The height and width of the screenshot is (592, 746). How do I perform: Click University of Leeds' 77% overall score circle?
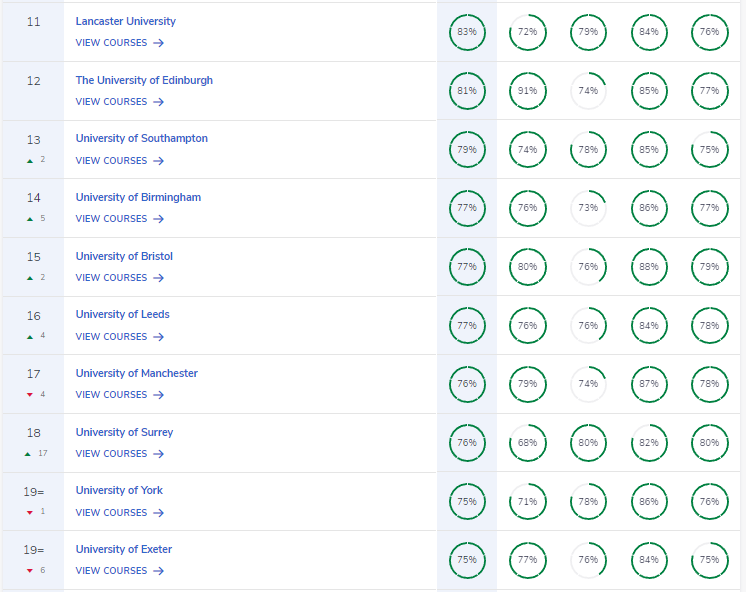point(466,326)
